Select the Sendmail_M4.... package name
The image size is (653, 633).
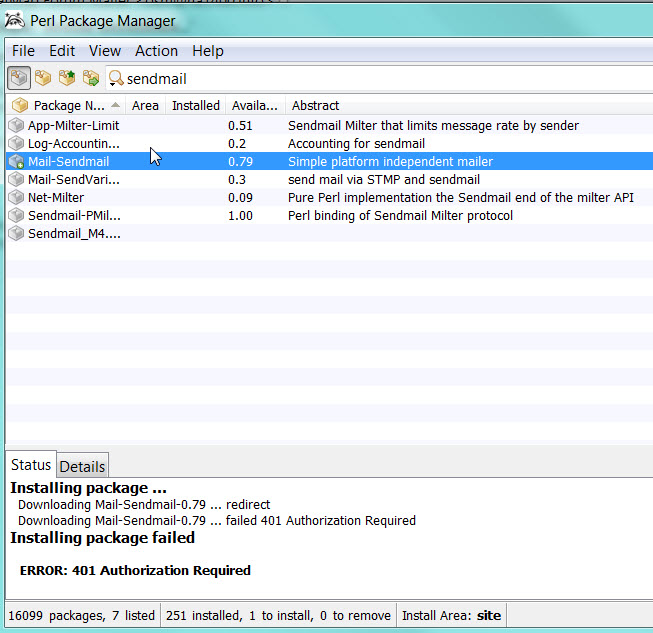[74, 234]
